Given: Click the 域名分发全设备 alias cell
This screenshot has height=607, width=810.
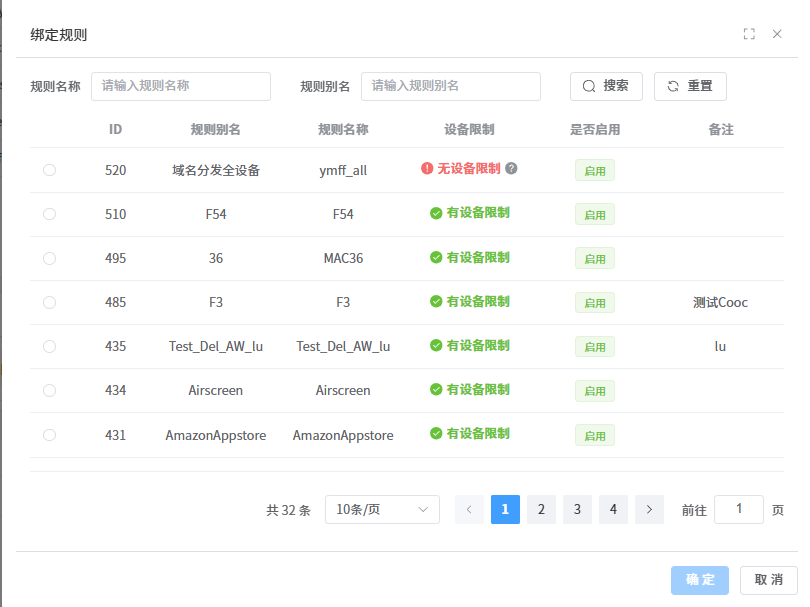Looking at the screenshot, I should (216, 170).
